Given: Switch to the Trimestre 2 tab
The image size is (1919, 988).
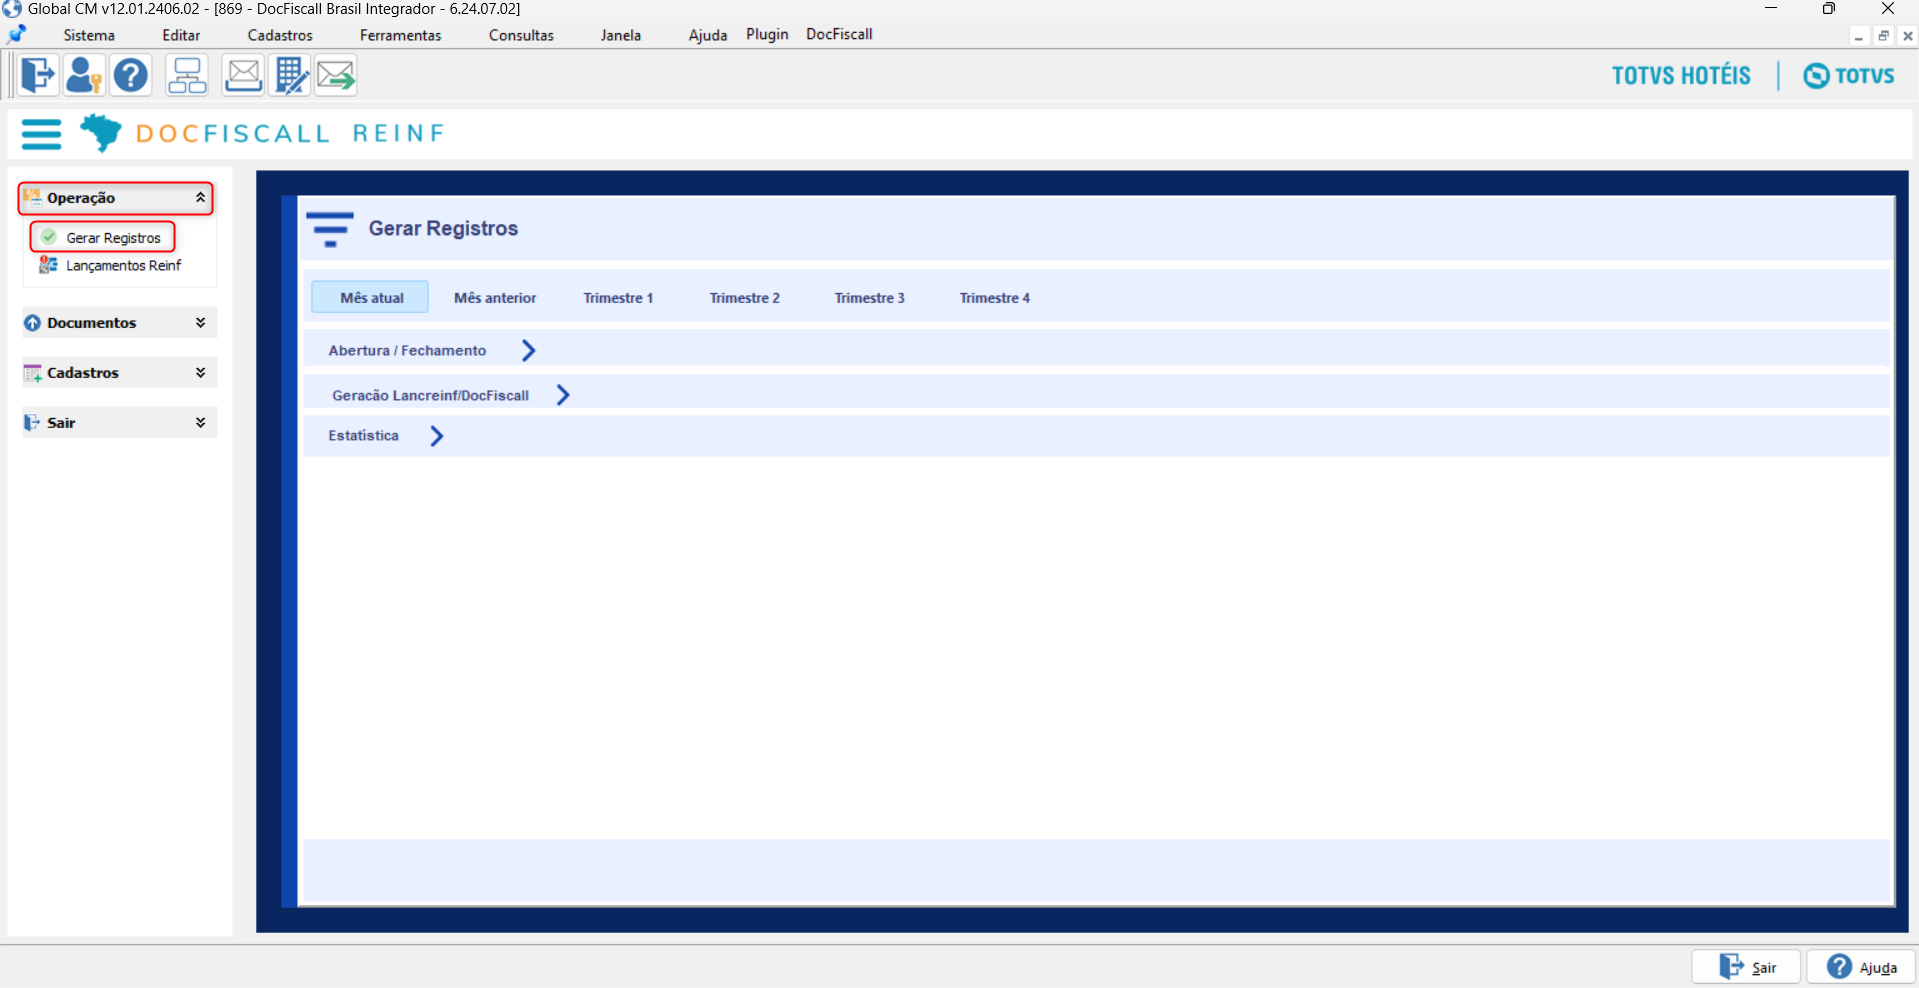Looking at the screenshot, I should point(745,298).
